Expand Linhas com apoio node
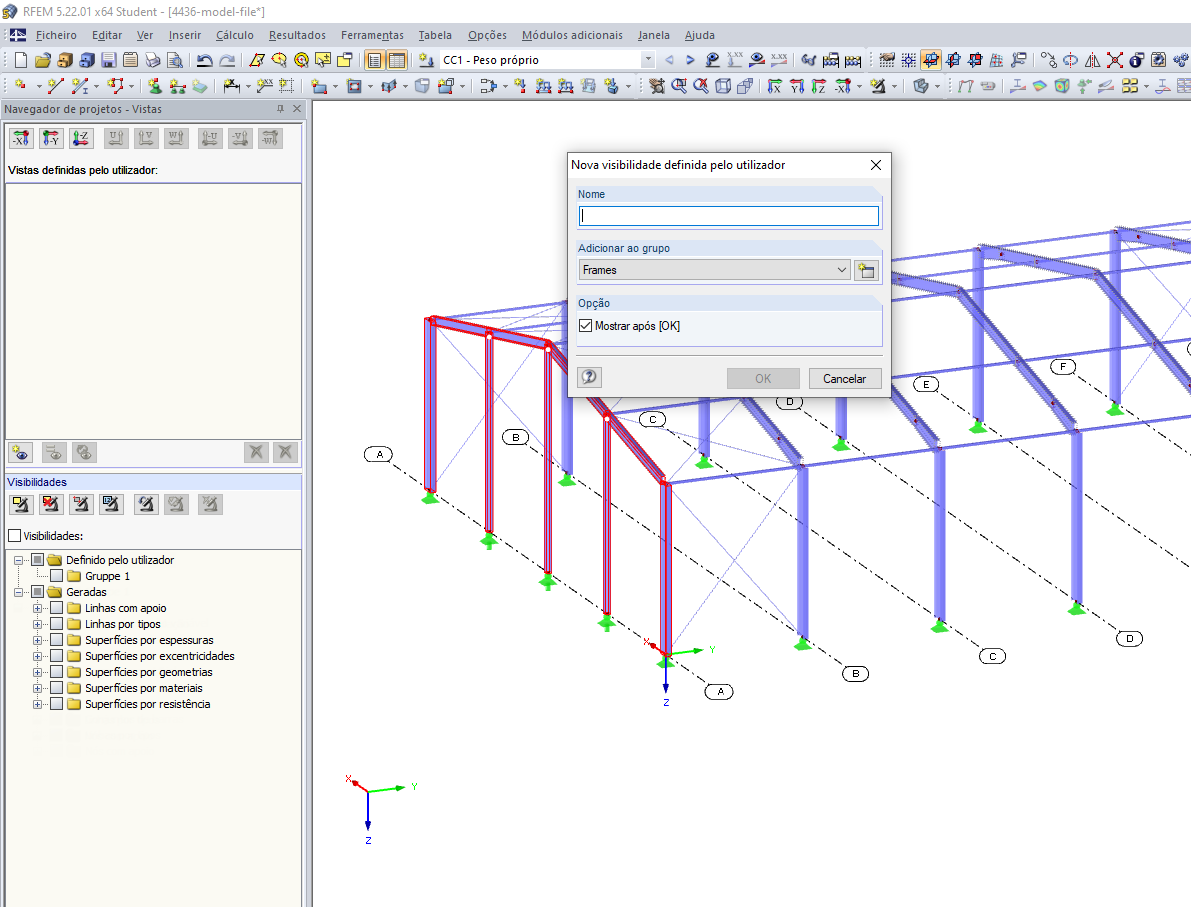The width and height of the screenshot is (1191, 907). [37, 608]
